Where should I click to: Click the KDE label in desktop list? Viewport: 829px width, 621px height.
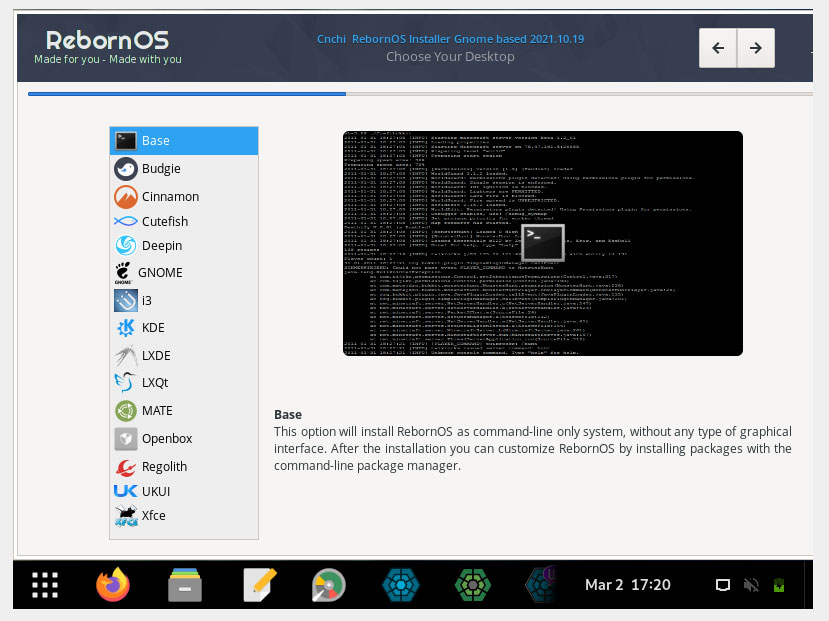(153, 328)
